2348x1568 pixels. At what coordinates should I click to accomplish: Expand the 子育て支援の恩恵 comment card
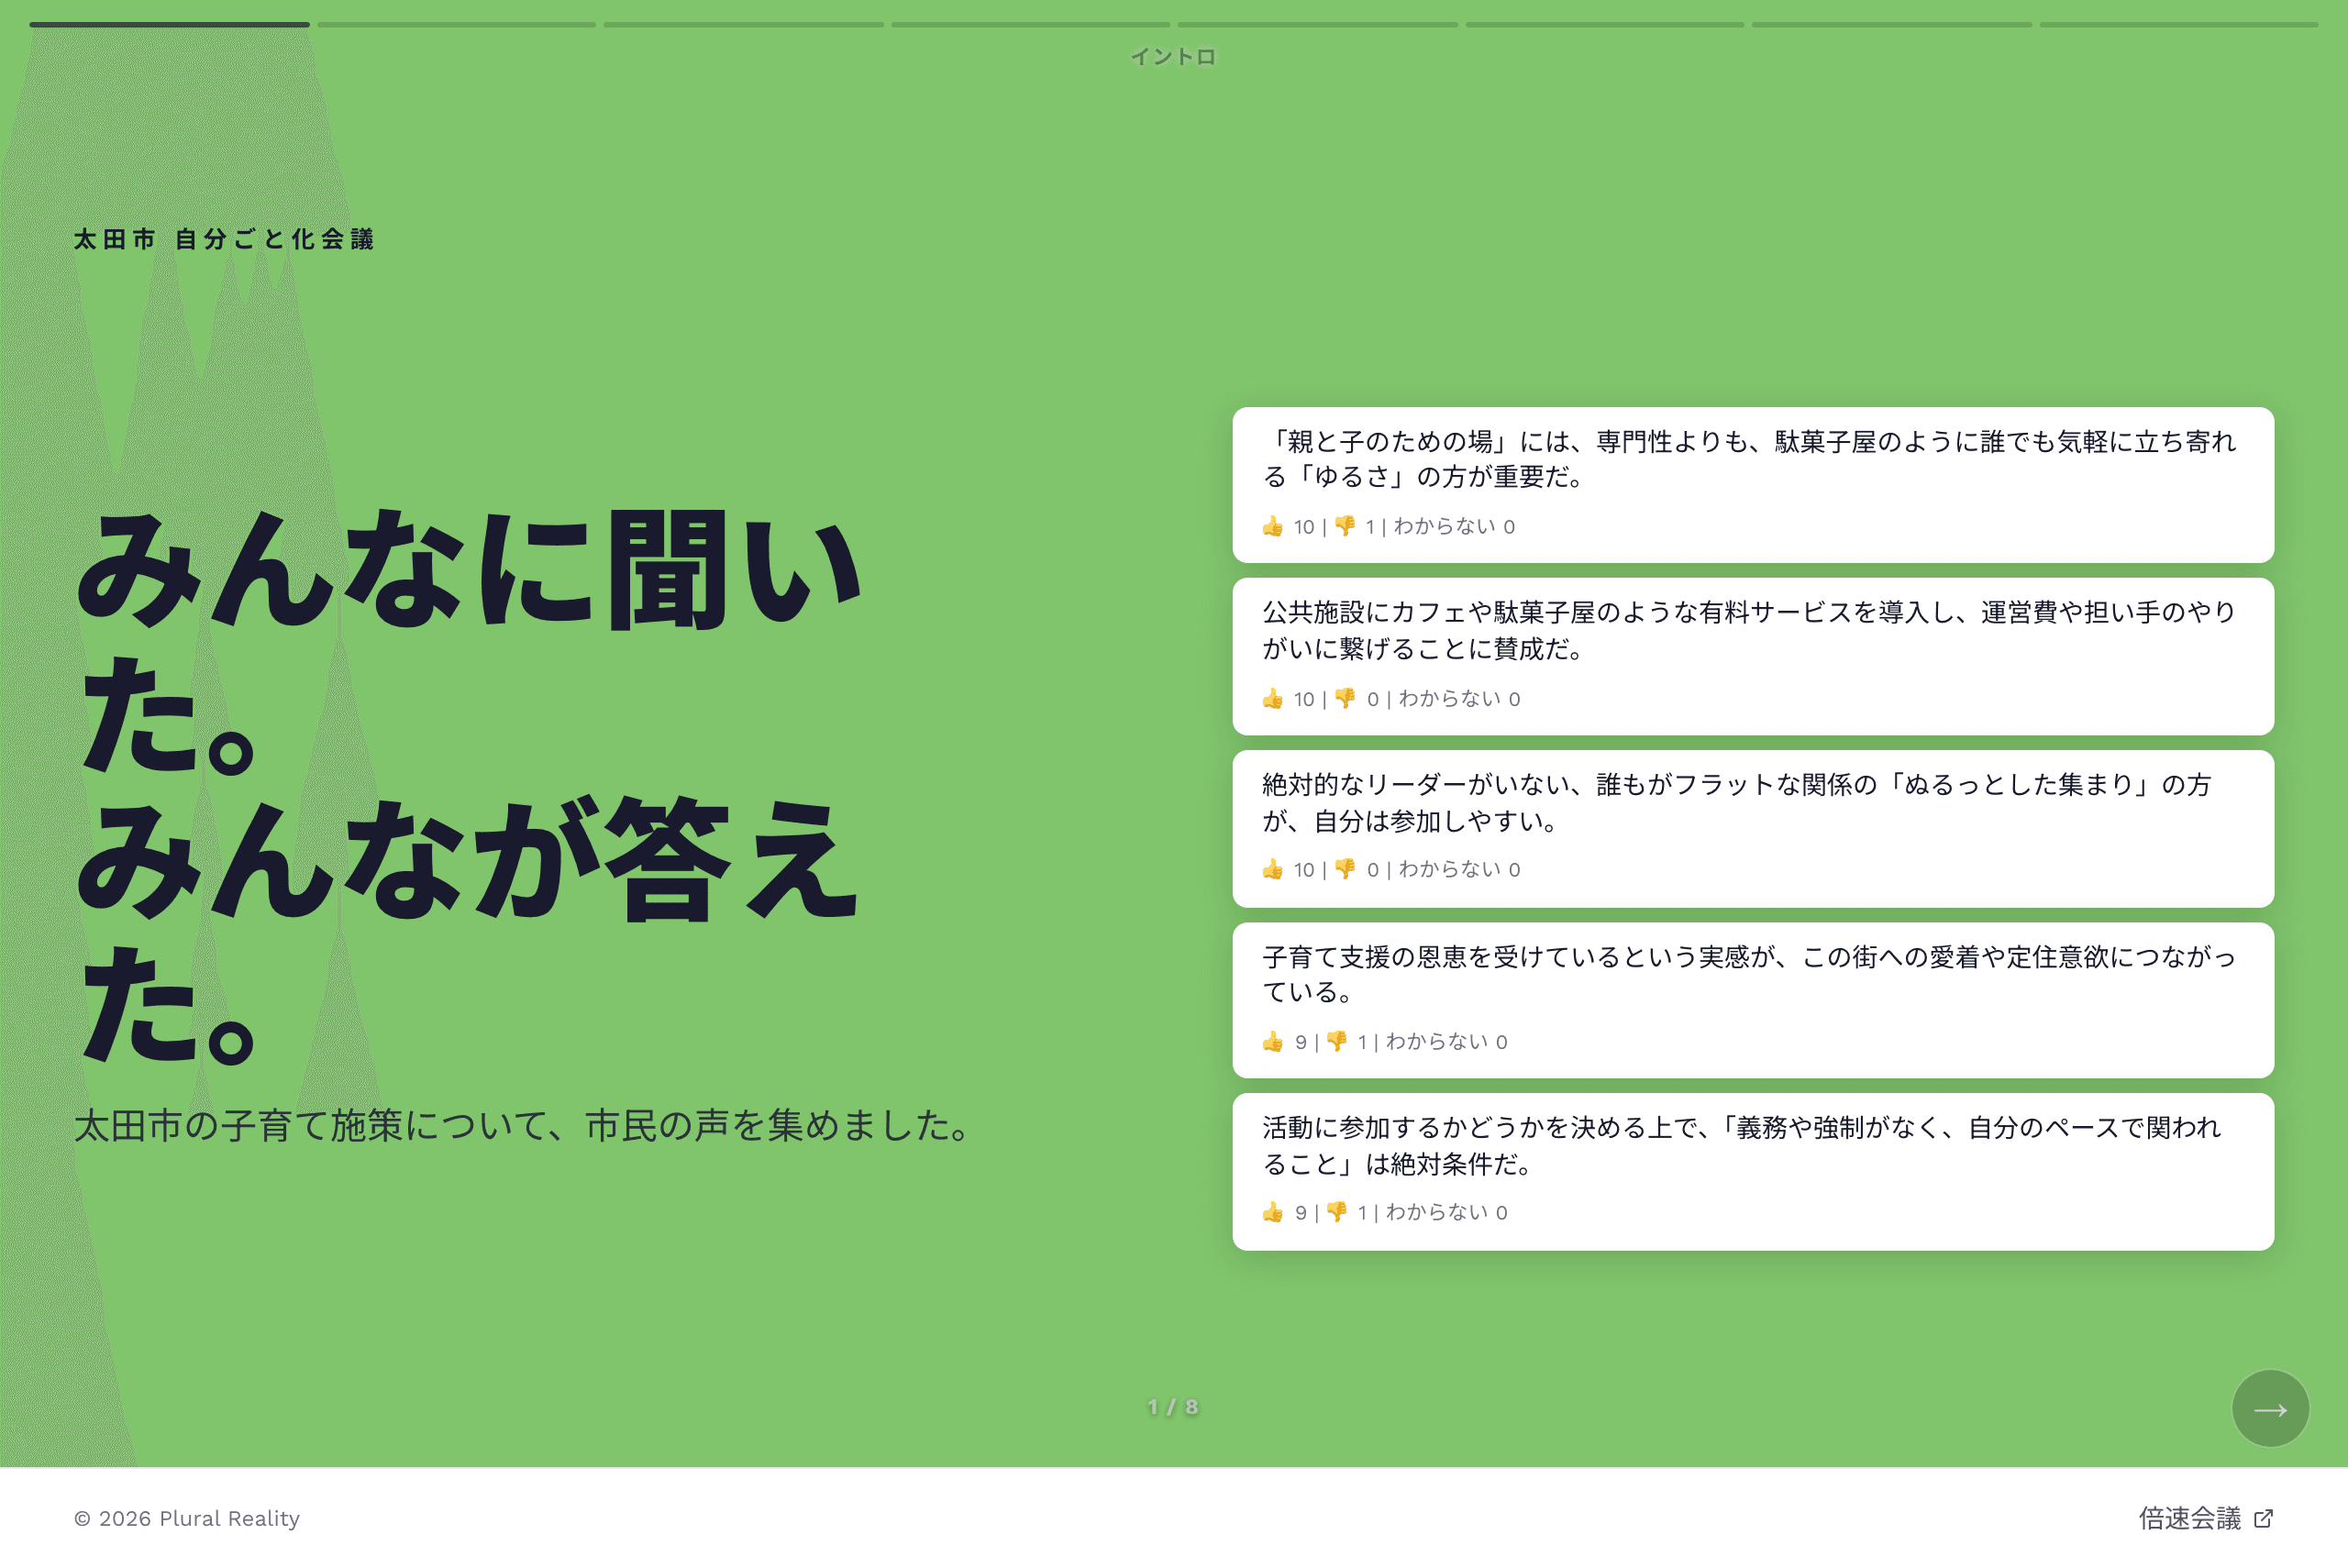(1753, 997)
